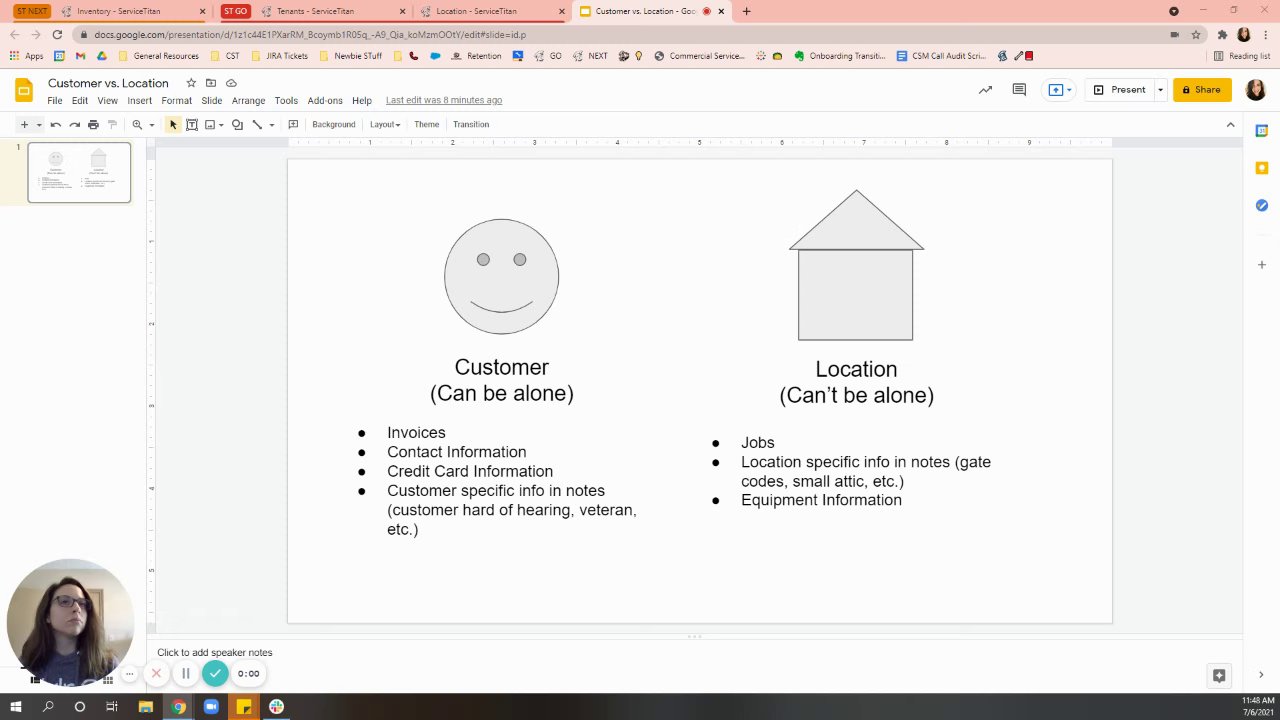Select the Text box tool
1280x720 pixels.
coord(192,125)
